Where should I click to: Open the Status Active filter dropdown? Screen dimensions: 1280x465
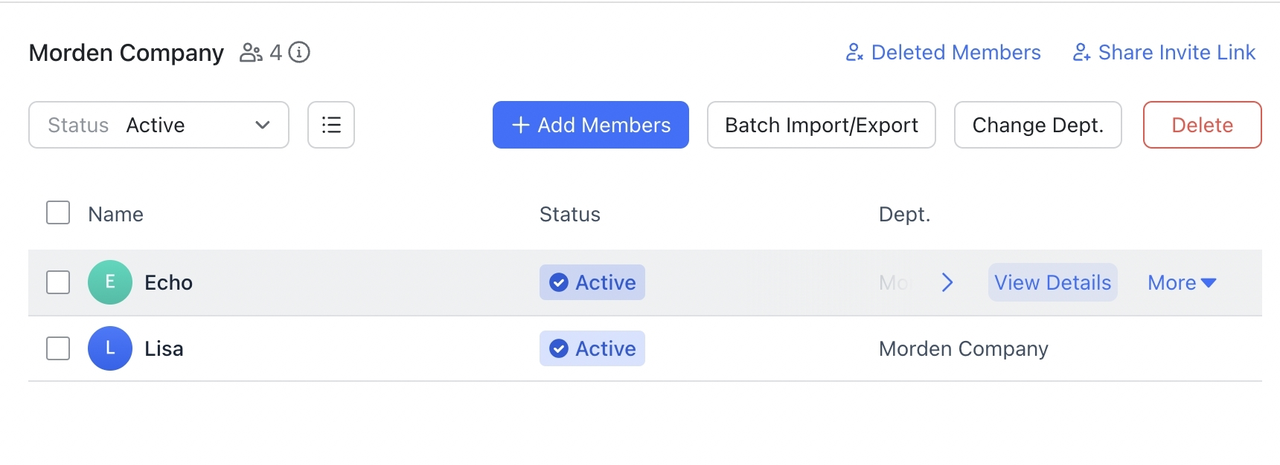159,125
